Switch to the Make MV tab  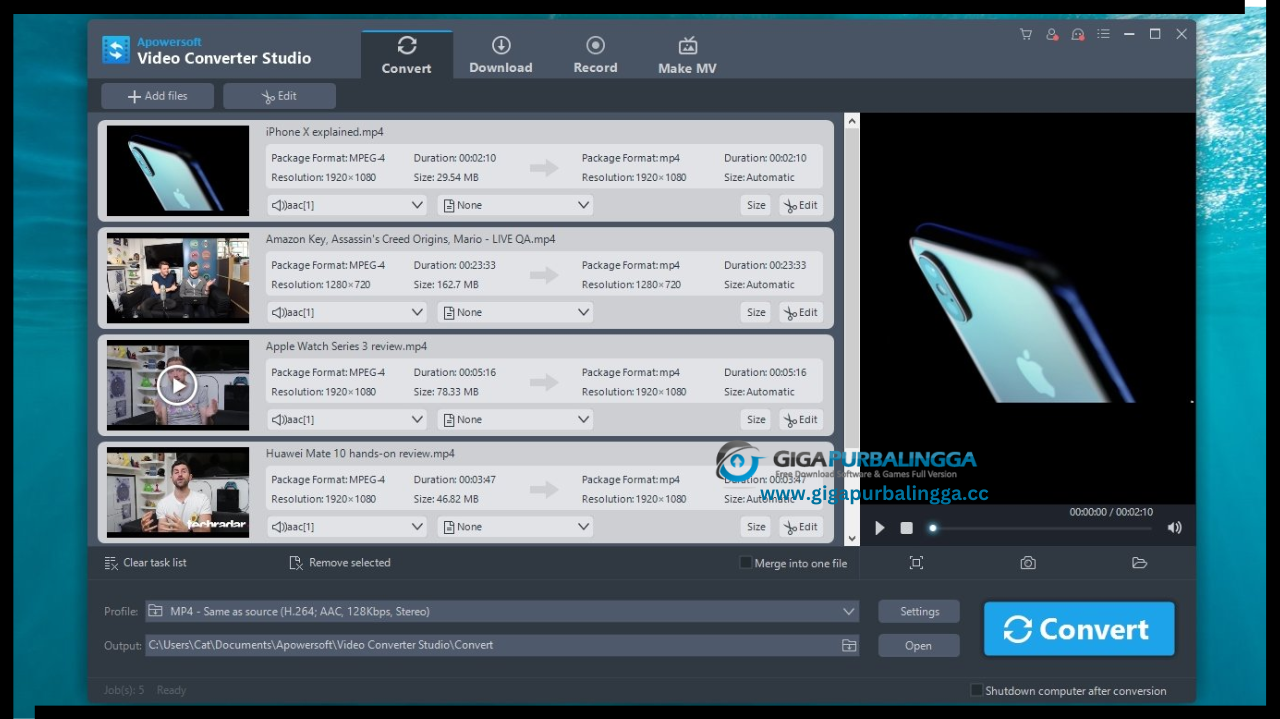click(687, 55)
